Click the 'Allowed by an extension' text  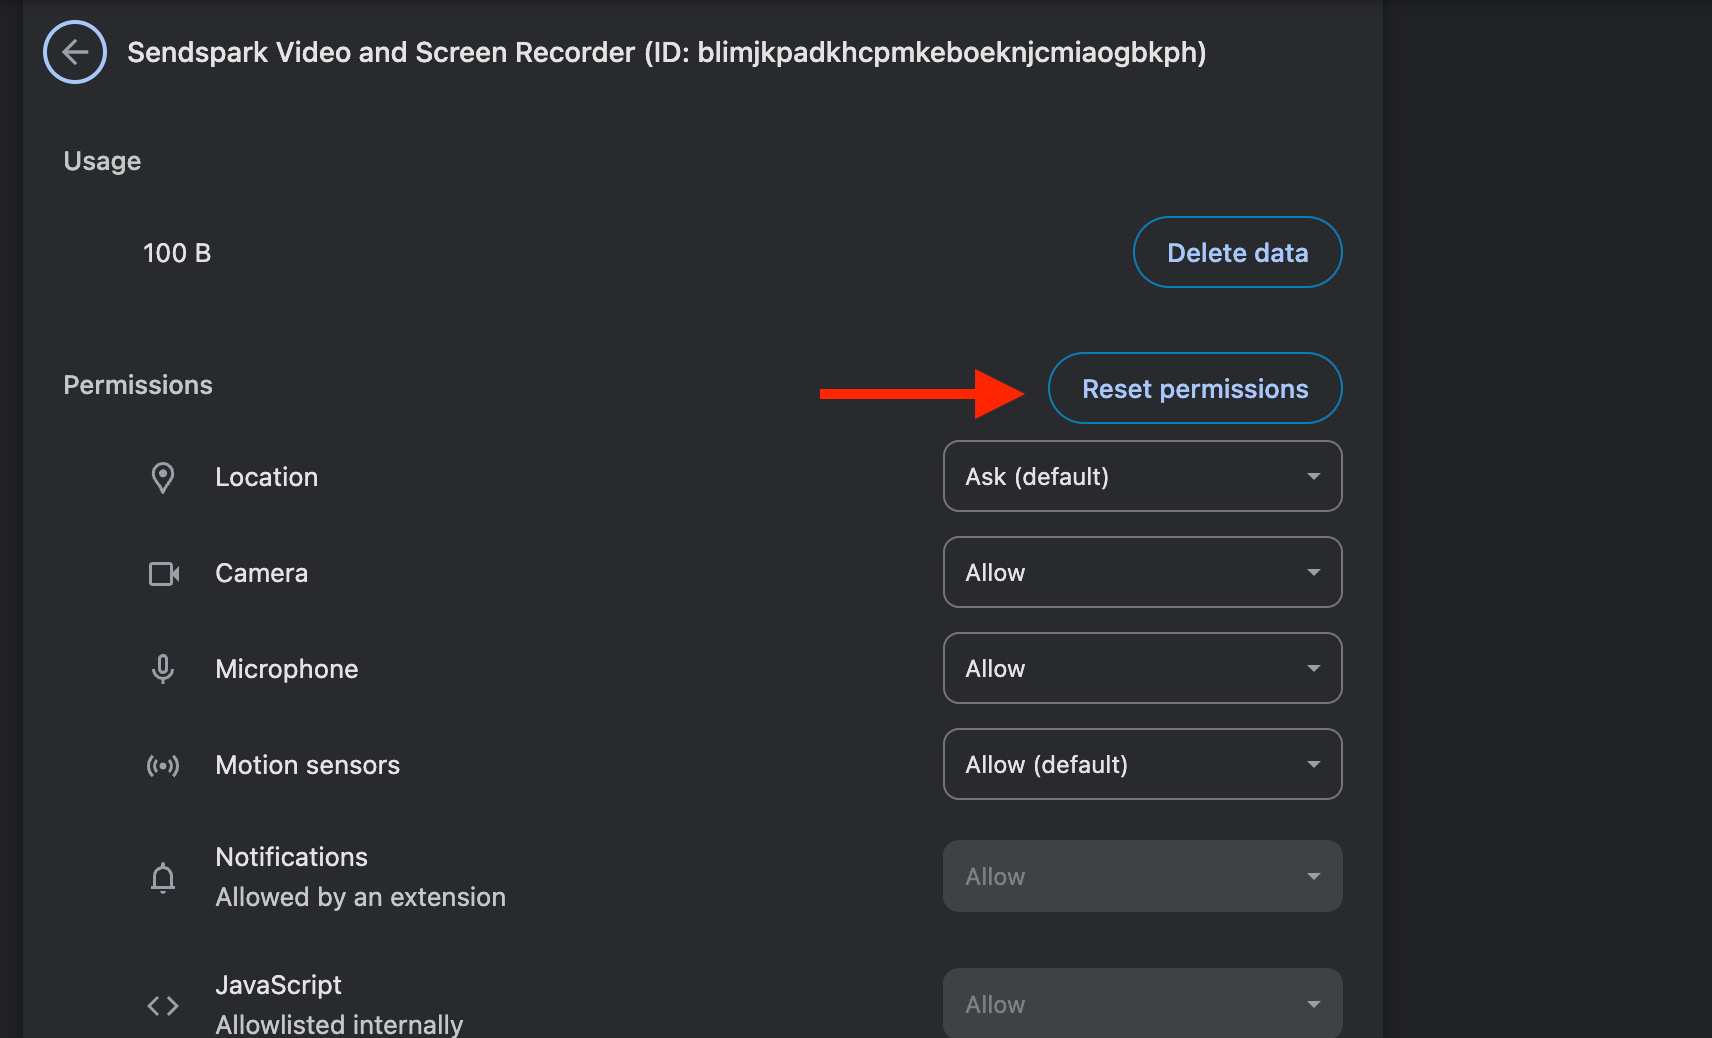pyautogui.click(x=361, y=897)
